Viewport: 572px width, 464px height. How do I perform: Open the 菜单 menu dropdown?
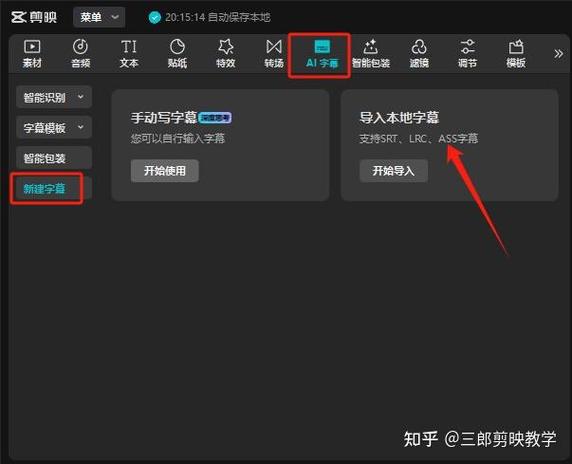[99, 17]
